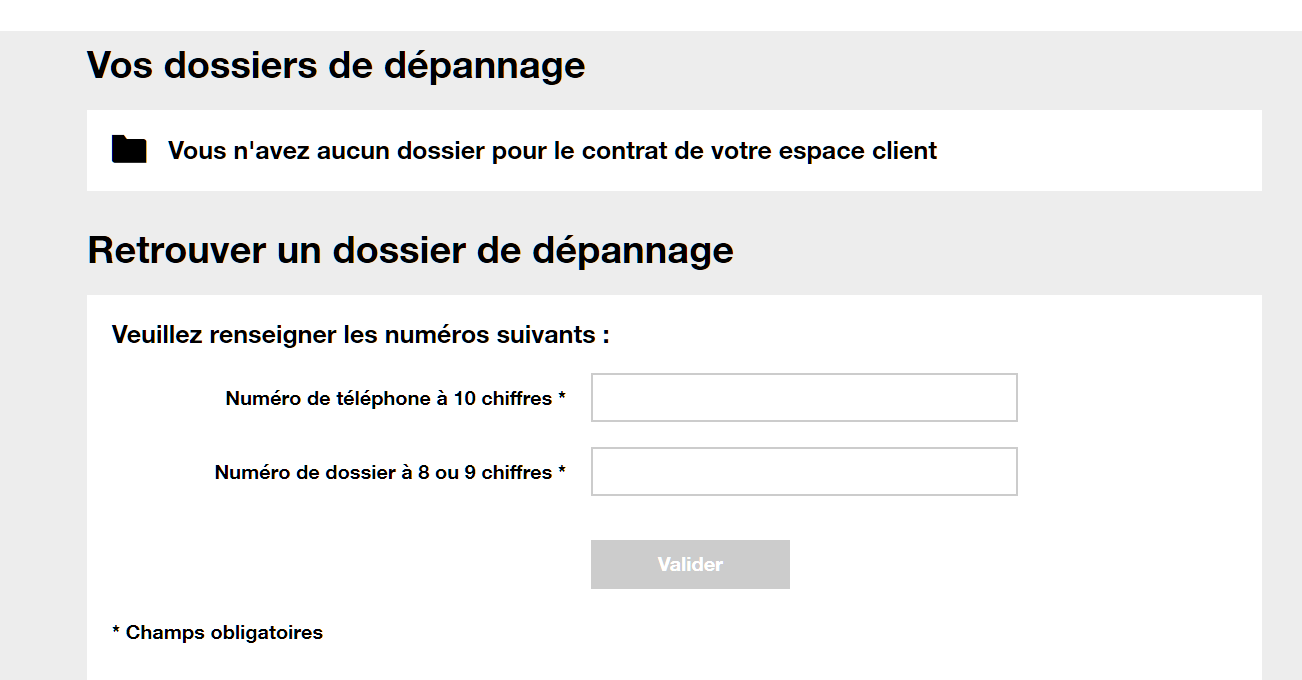Click the "Retrouver un dossier de dépannage" heading
This screenshot has width=1302, height=680.
tap(410, 250)
